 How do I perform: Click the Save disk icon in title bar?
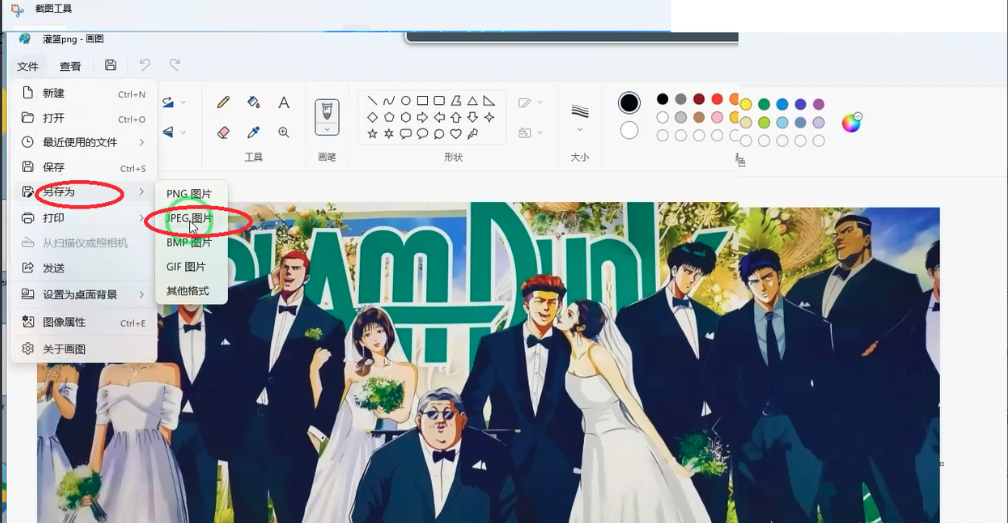click(111, 65)
